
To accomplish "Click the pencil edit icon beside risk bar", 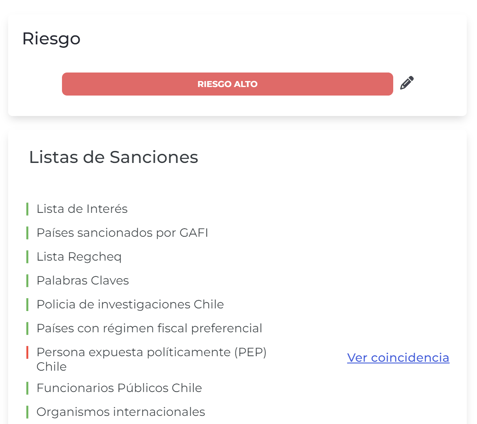I will coord(407,83).
